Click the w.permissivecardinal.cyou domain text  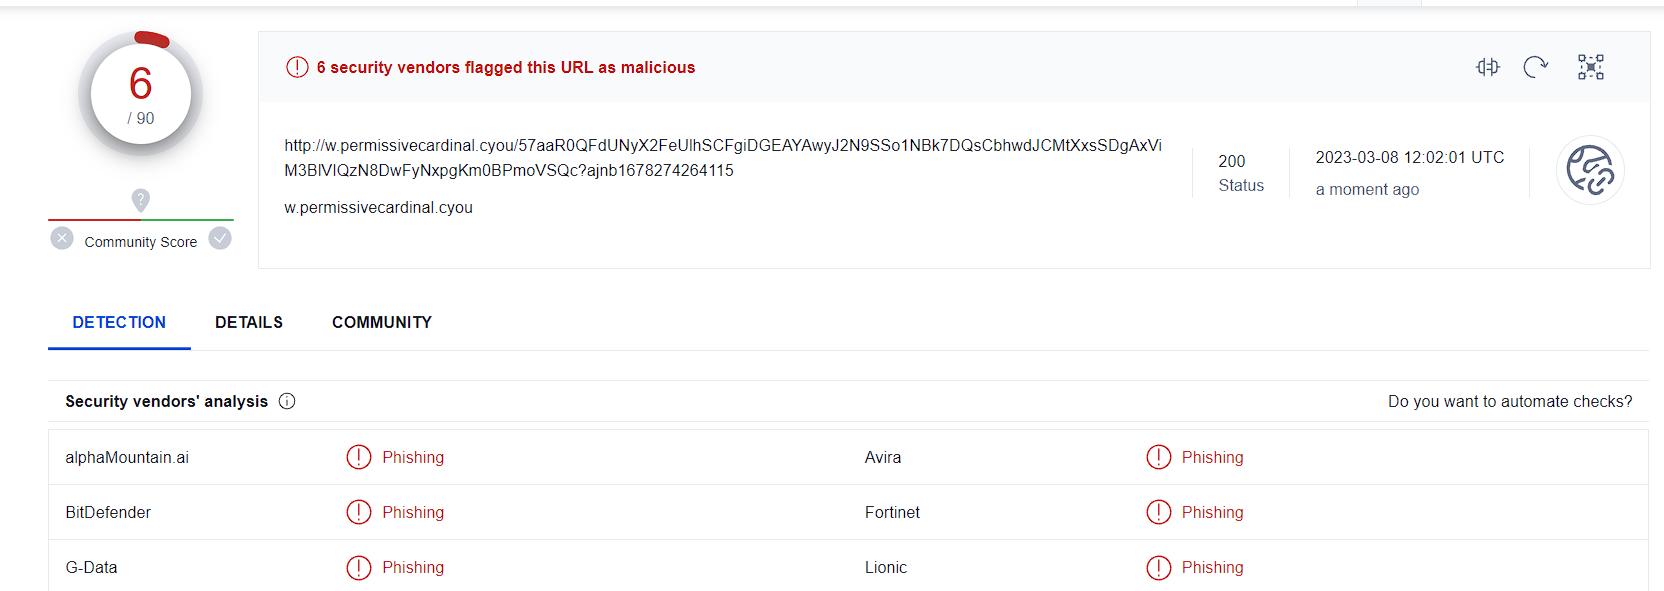[378, 207]
